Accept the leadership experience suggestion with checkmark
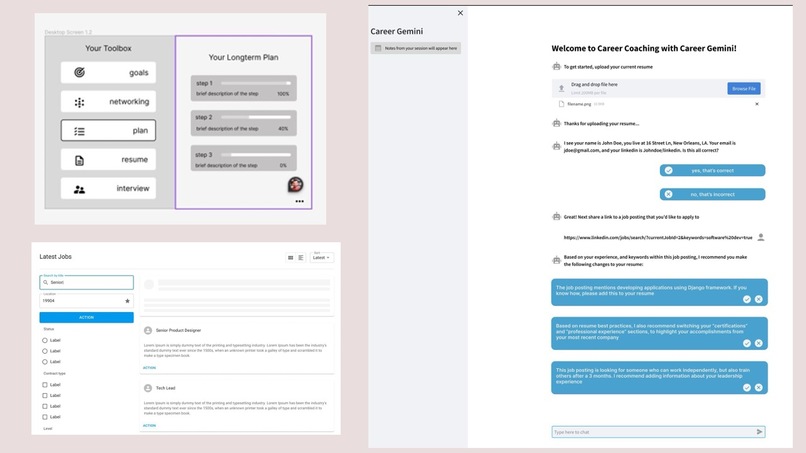 tap(747, 388)
